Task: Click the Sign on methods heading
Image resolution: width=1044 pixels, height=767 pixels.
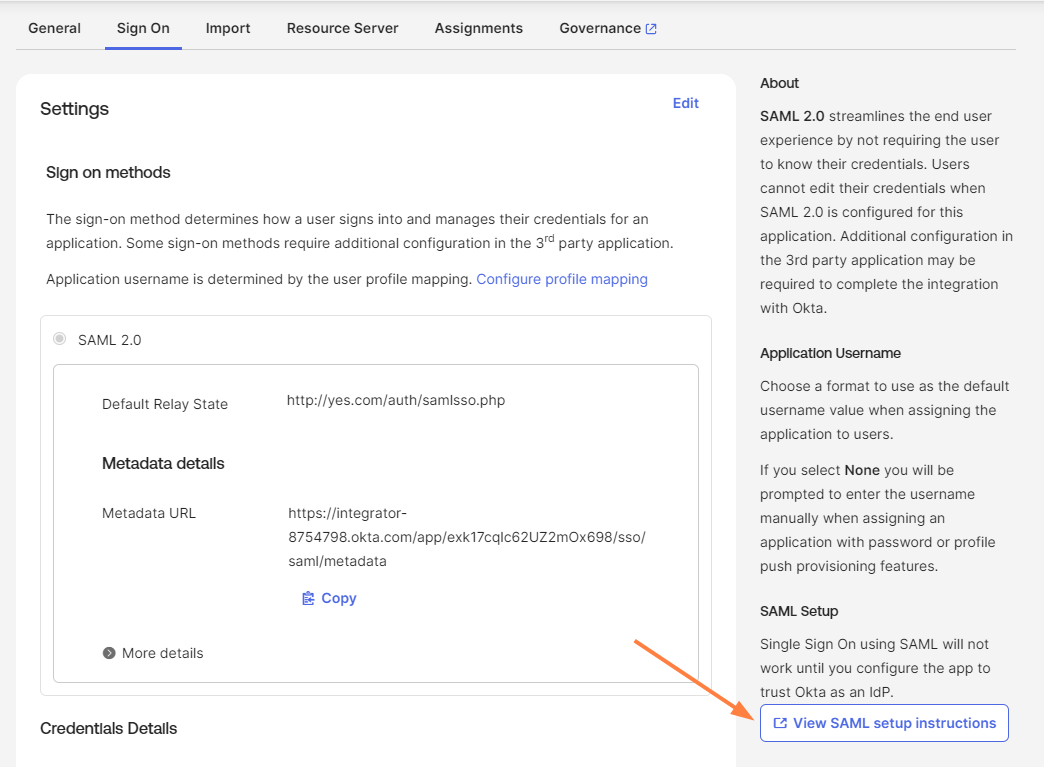Action: 108,172
